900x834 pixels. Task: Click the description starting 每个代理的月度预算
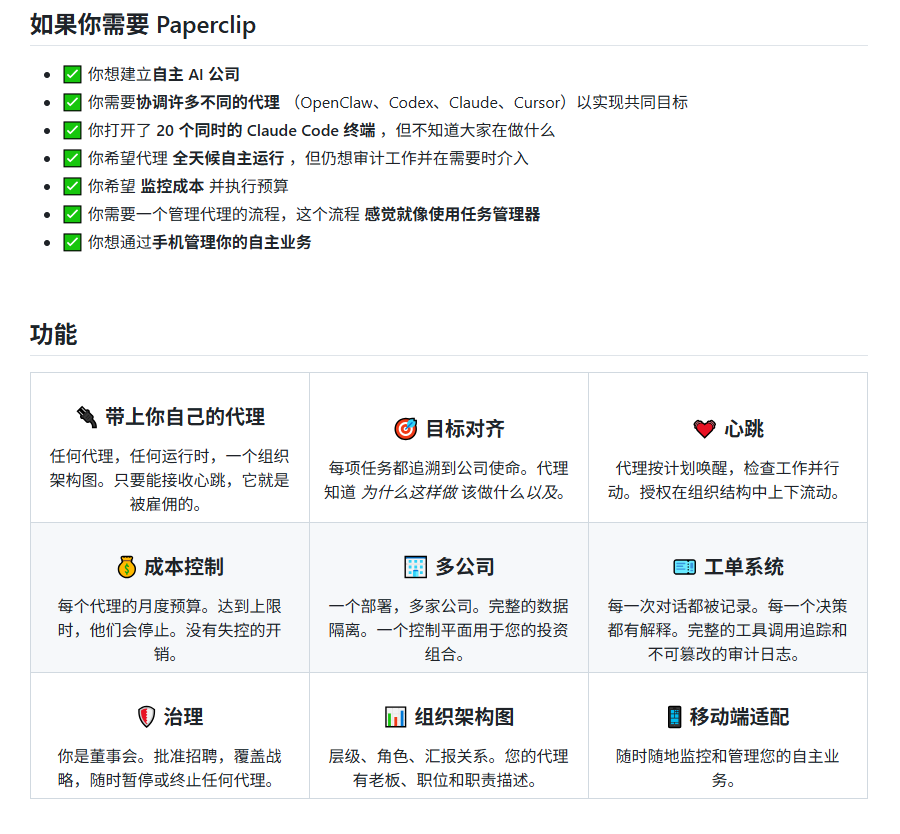pos(169,630)
